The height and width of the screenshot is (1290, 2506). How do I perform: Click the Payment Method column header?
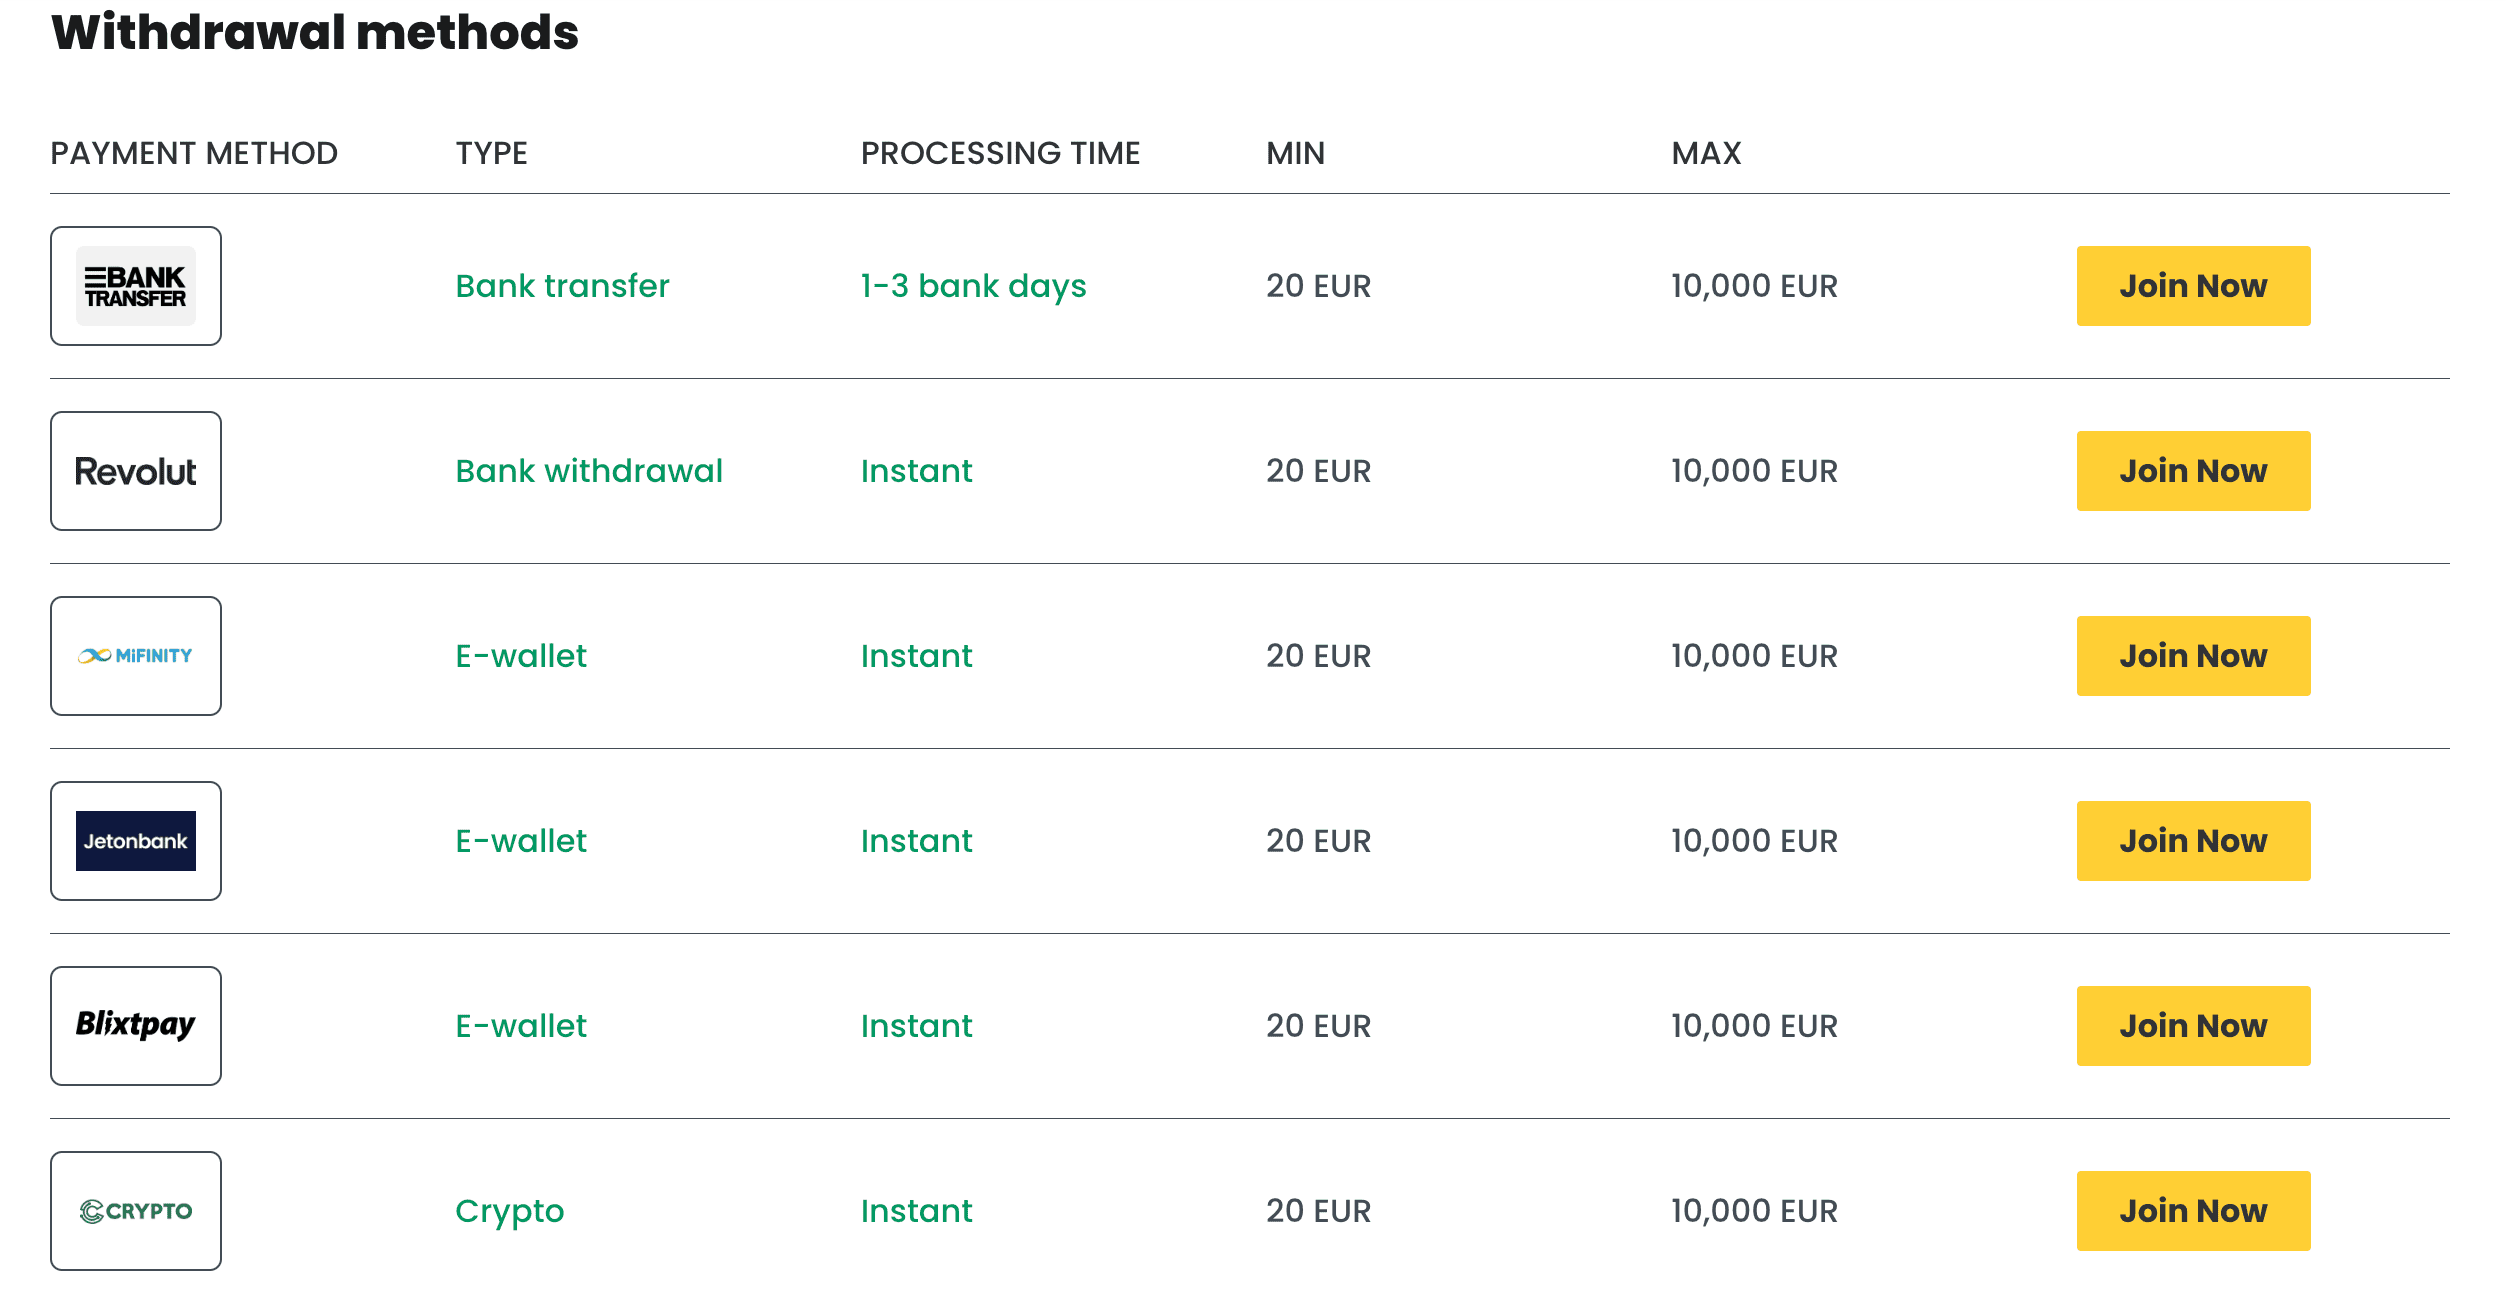pos(194,153)
